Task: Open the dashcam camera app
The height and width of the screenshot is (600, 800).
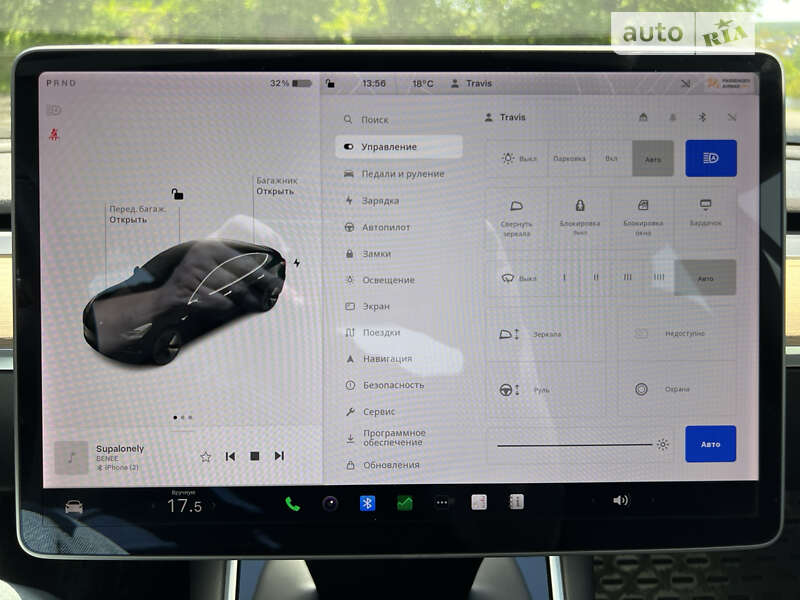Action: pyautogui.click(x=330, y=503)
